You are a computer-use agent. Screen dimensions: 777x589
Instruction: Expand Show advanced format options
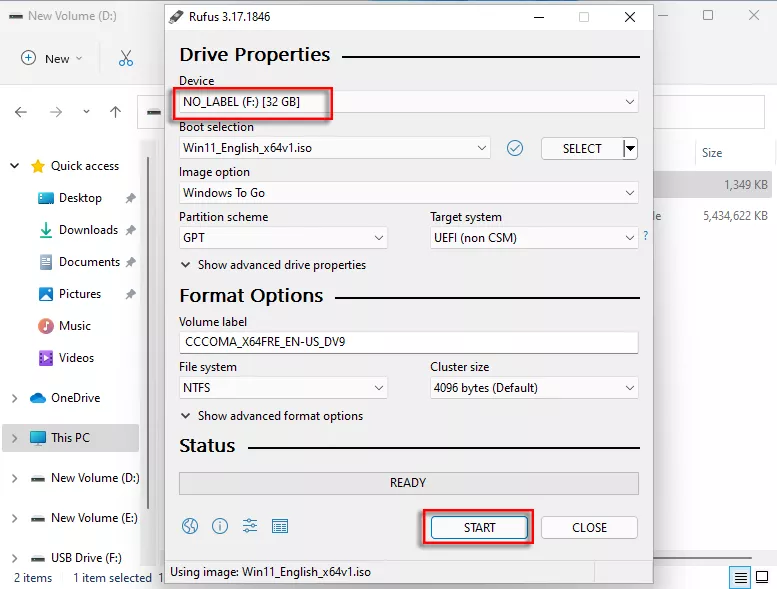coord(272,416)
